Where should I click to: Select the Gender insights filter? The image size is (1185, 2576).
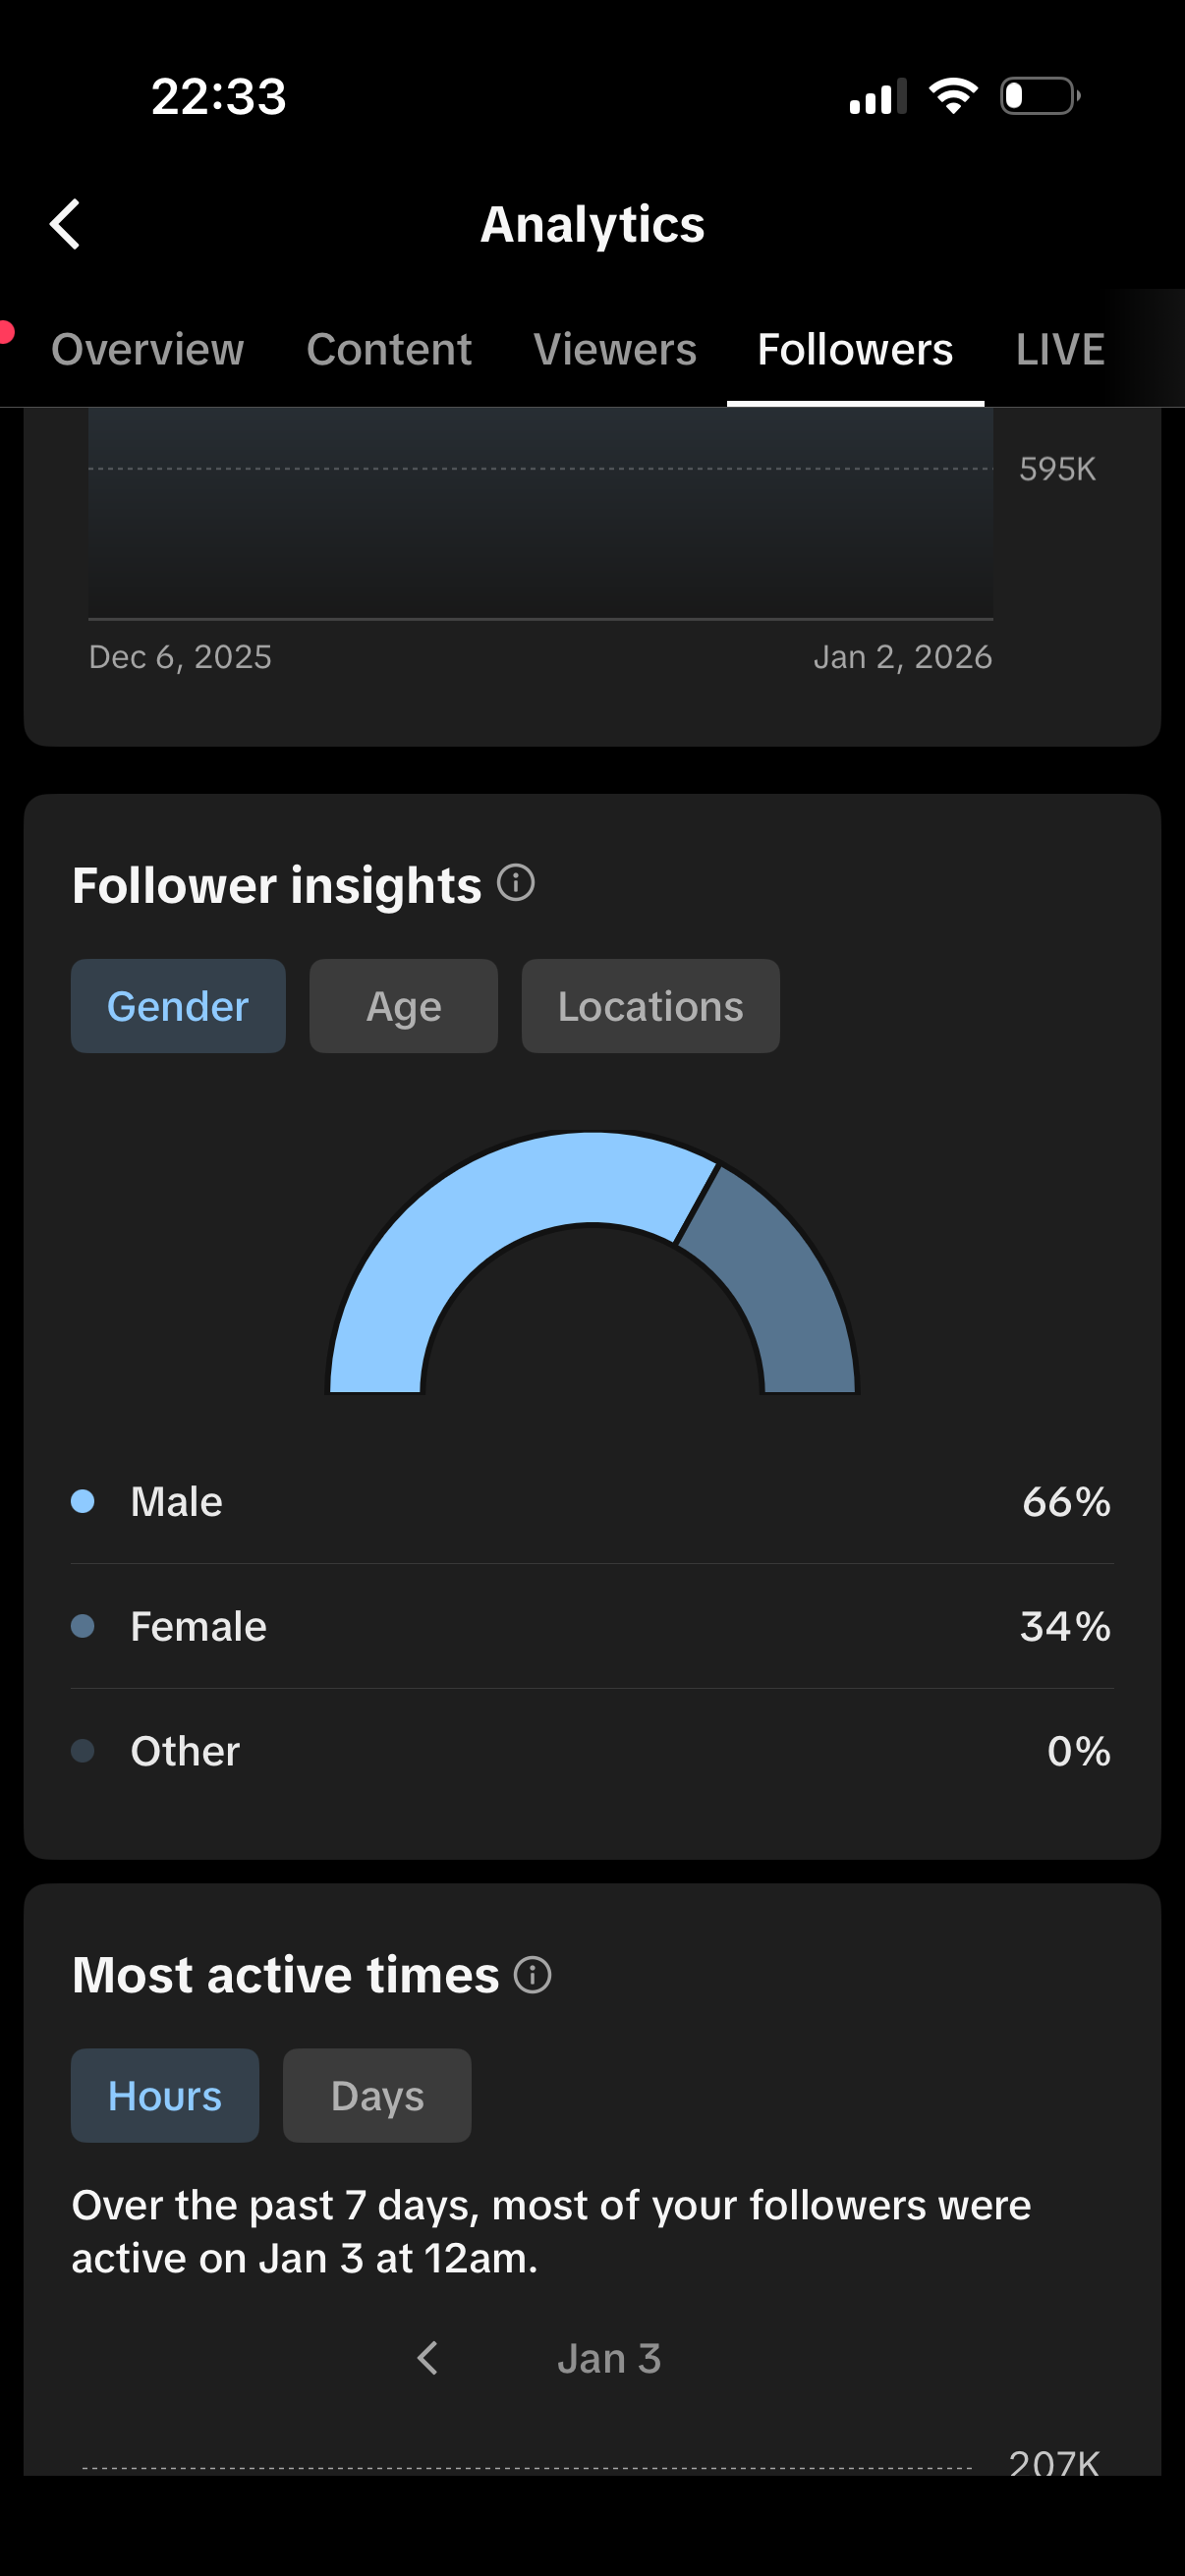(x=178, y=1006)
